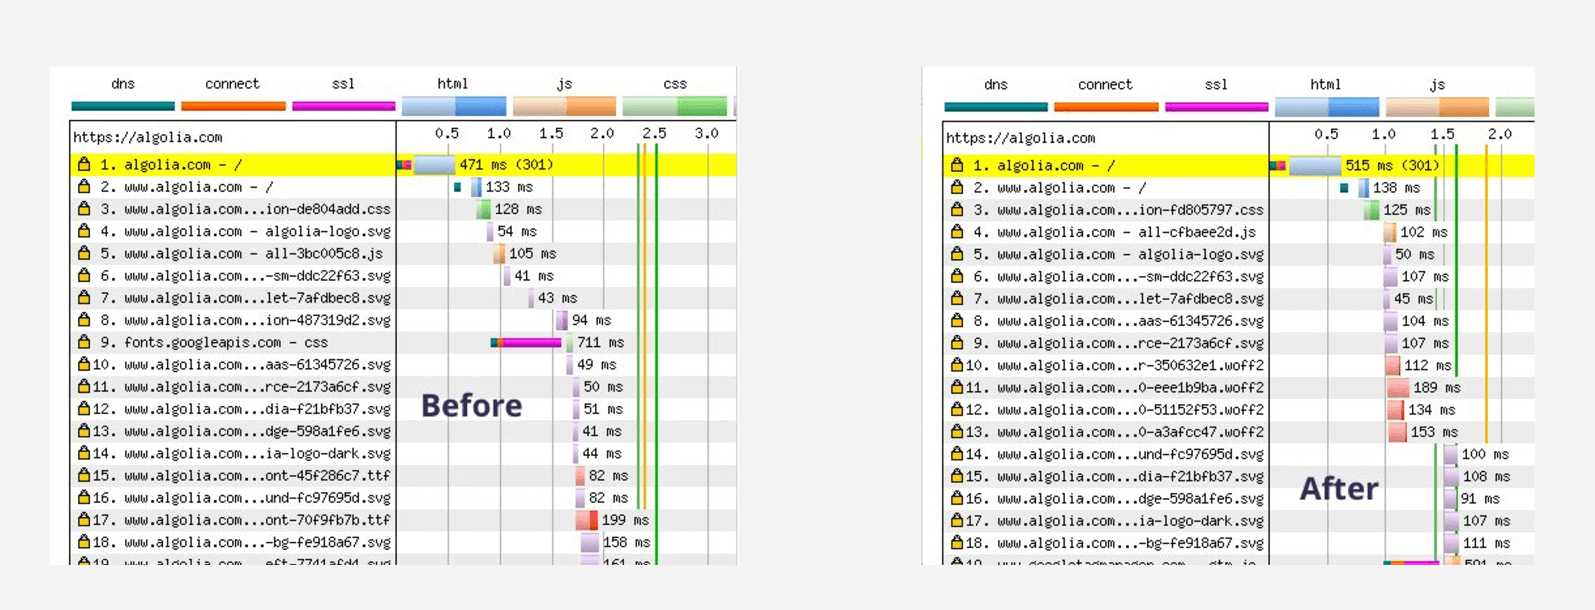Select Before row '9. fonts.googleapis.com - css'
This screenshot has width=1595, height=610.
[x=403, y=342]
